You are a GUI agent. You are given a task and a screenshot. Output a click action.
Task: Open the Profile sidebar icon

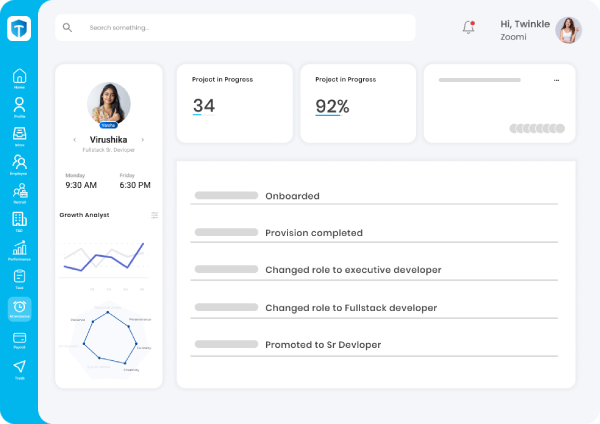tap(19, 105)
